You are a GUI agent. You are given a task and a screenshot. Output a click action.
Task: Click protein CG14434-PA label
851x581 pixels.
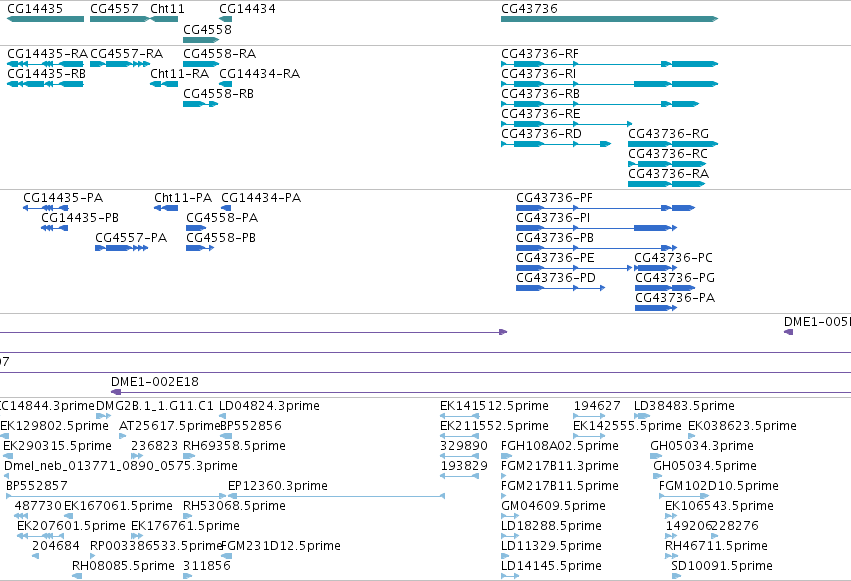point(261,197)
